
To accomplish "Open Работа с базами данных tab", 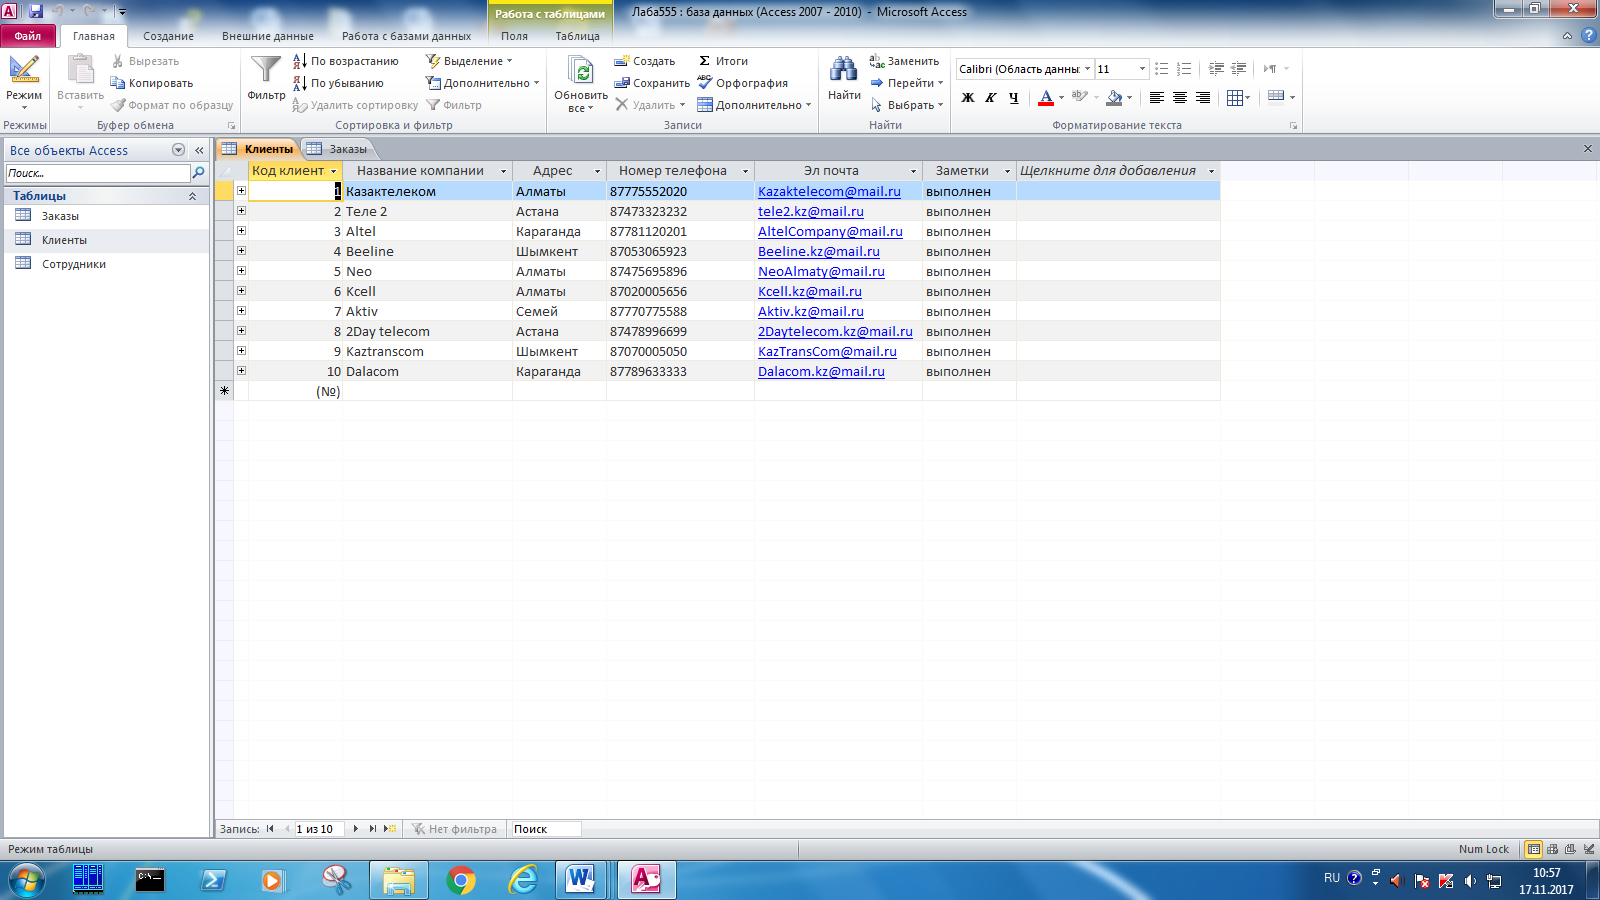I will click(406, 36).
